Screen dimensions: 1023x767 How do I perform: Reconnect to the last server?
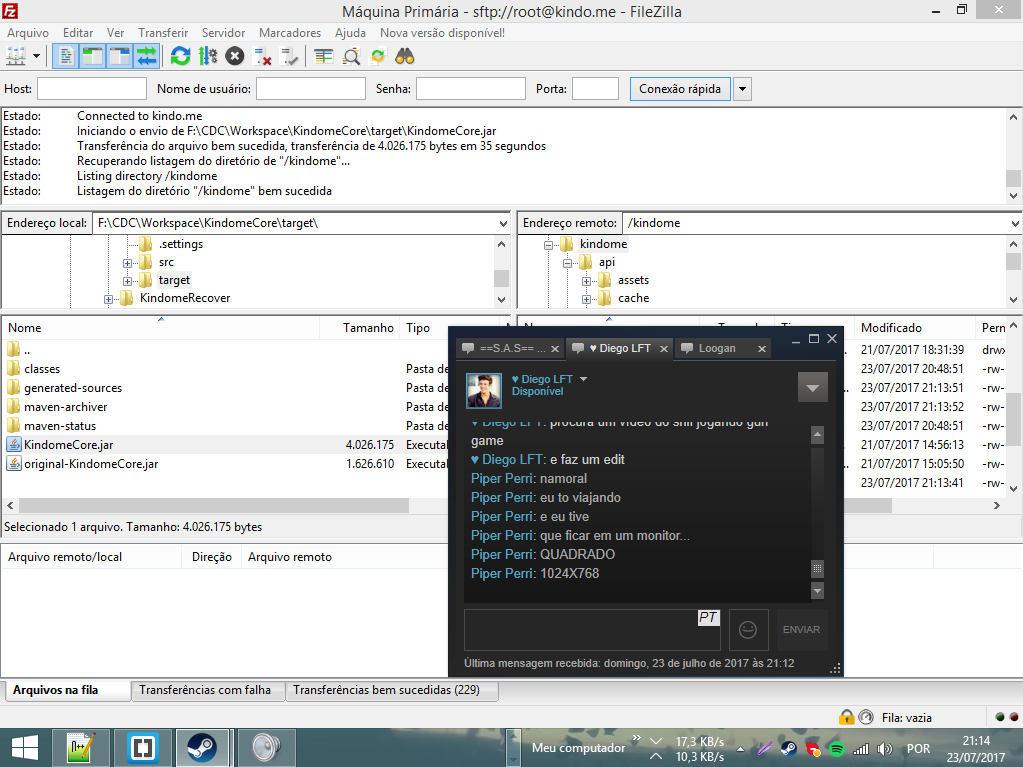click(x=289, y=57)
